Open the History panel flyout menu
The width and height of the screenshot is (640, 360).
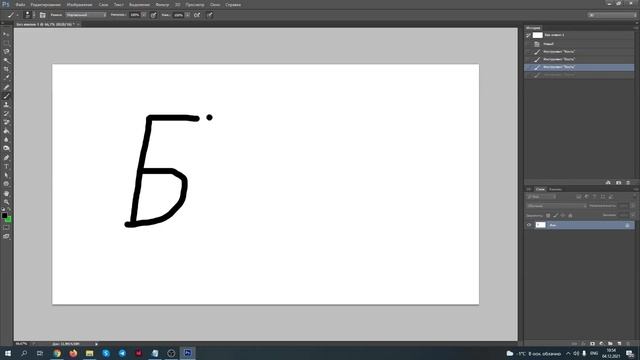[x=636, y=28]
